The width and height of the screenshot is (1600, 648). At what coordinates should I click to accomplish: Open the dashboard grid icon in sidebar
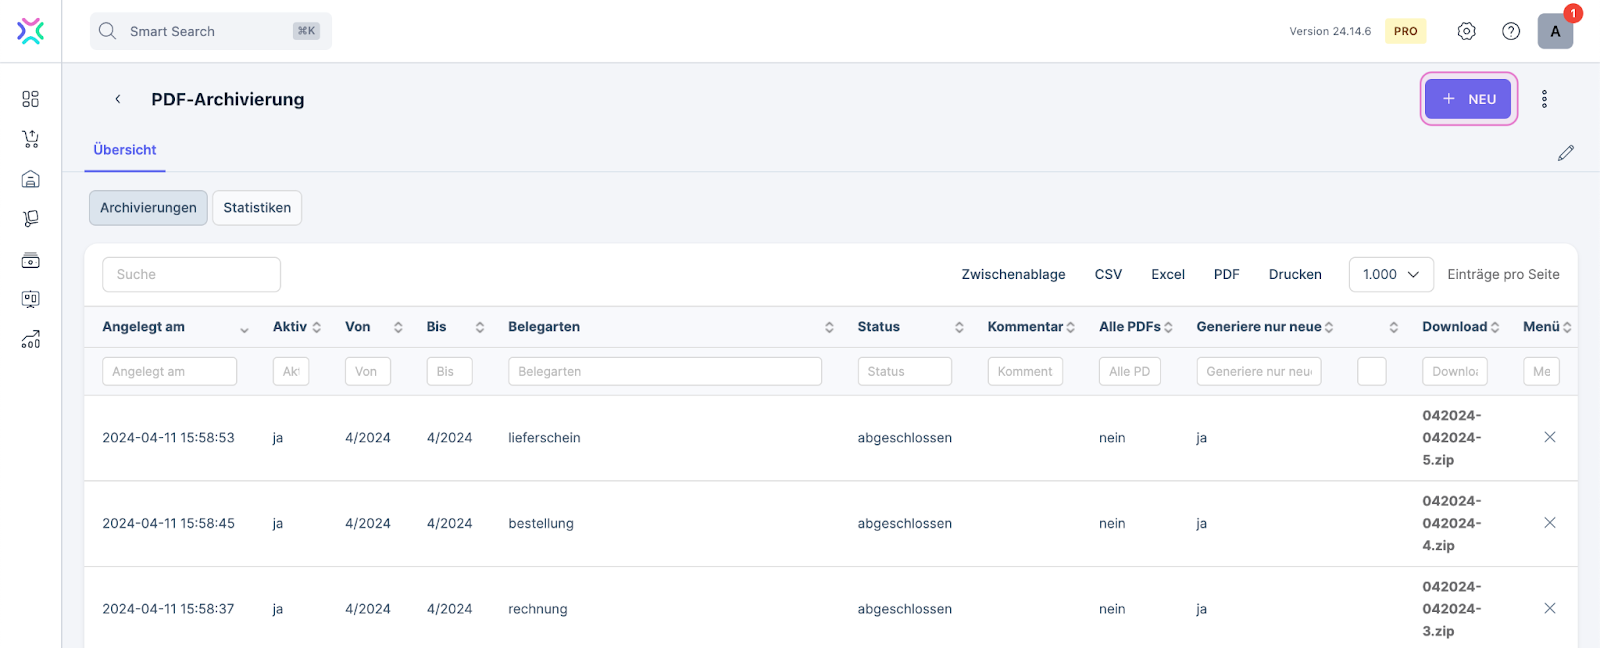(30, 99)
